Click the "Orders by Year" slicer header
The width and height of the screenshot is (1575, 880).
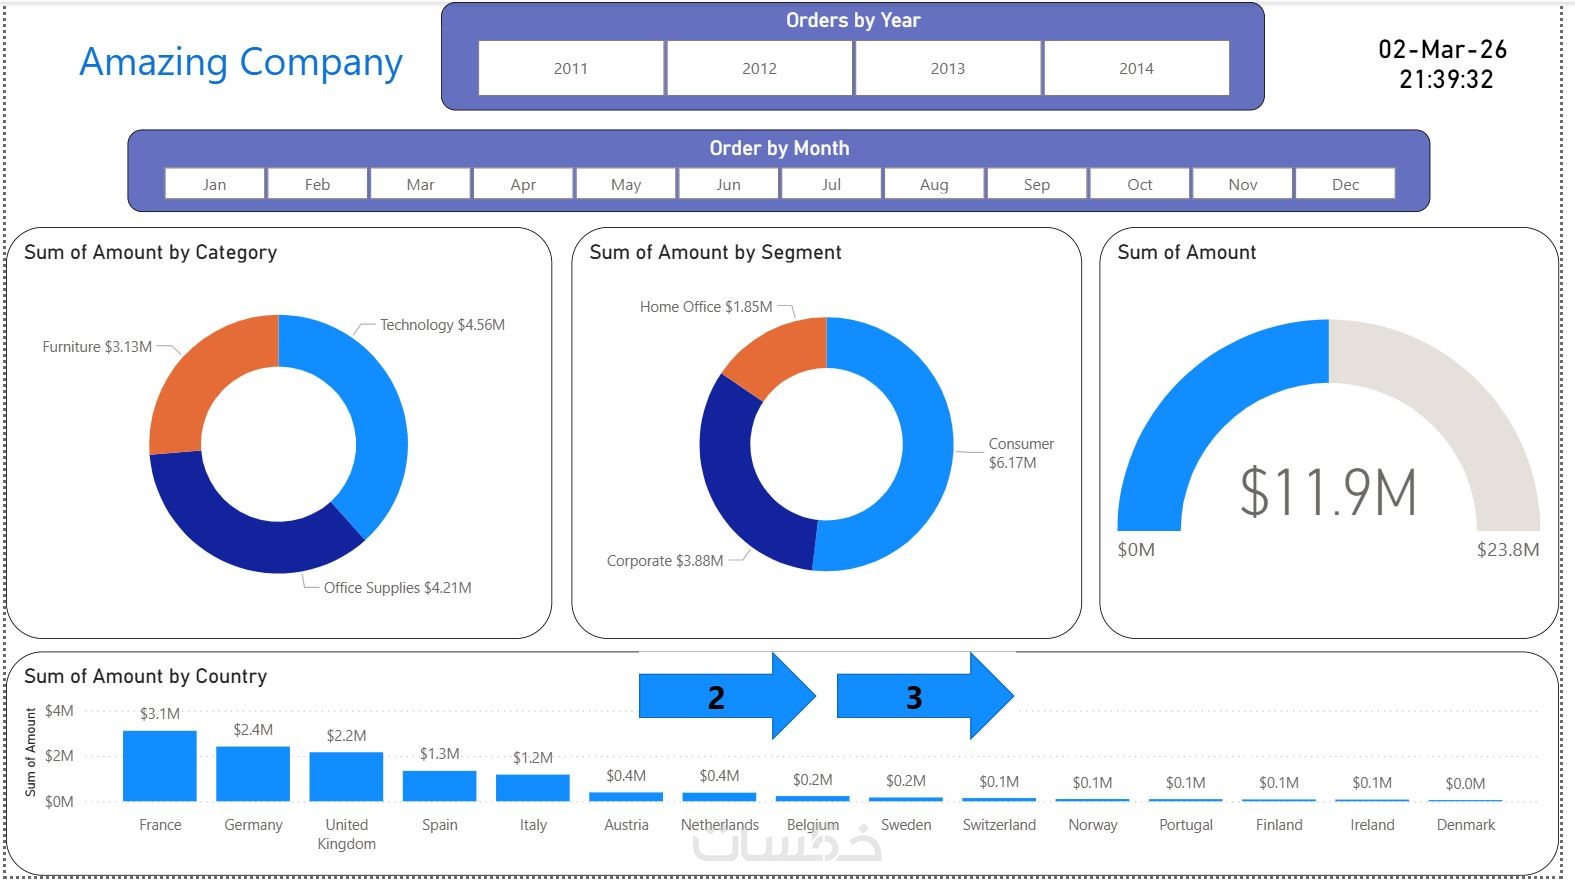coord(853,20)
